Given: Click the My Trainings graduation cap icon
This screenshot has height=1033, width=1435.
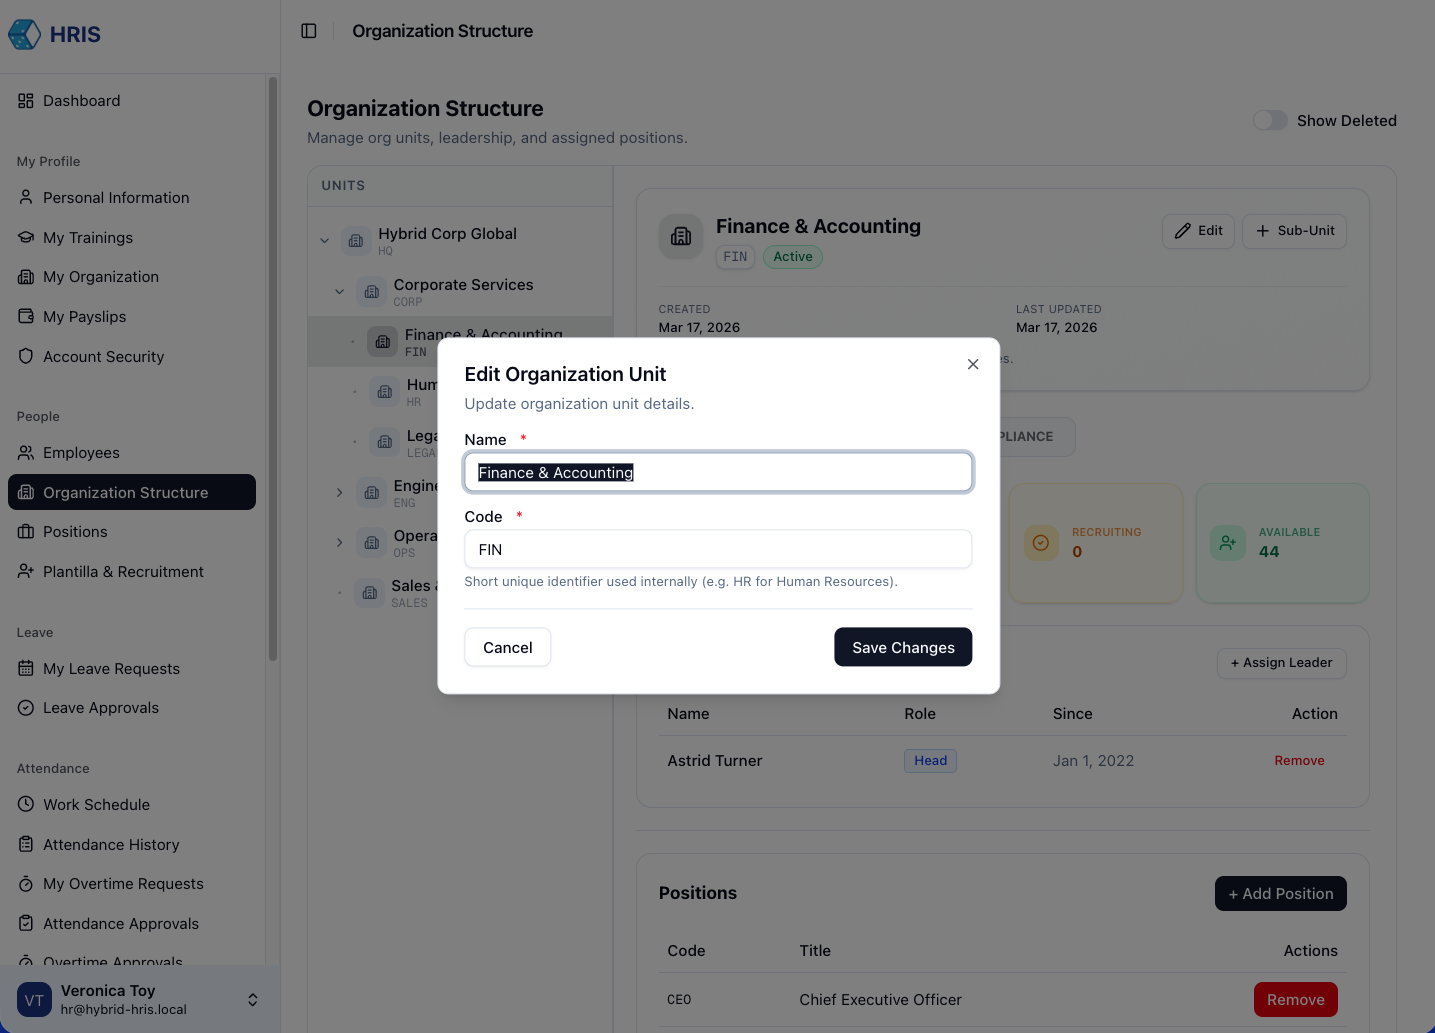Looking at the screenshot, I should click(x=26, y=238).
